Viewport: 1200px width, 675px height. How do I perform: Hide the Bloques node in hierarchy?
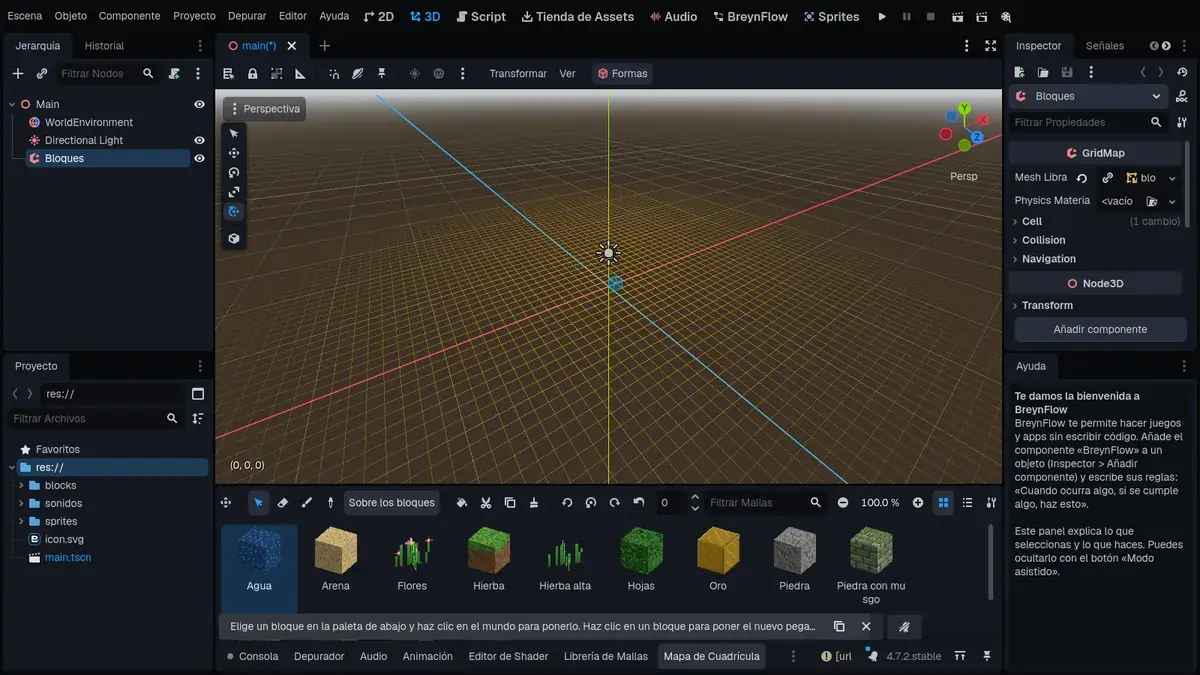(x=199, y=158)
